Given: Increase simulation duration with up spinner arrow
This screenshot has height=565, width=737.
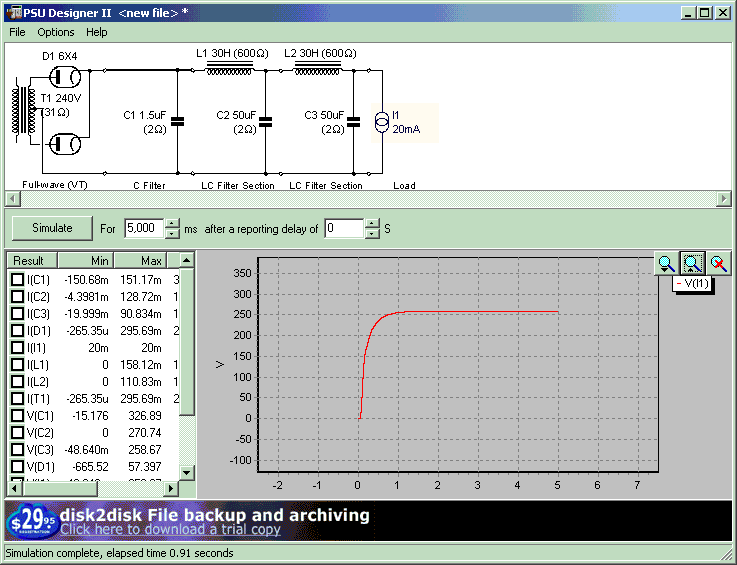Looking at the screenshot, I should coord(172,223).
